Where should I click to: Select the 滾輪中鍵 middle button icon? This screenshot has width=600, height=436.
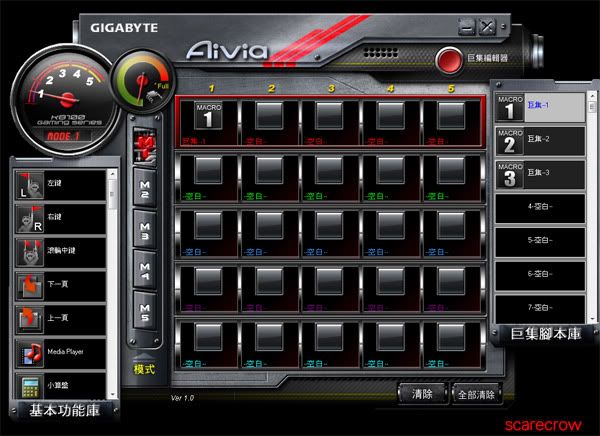pos(30,252)
